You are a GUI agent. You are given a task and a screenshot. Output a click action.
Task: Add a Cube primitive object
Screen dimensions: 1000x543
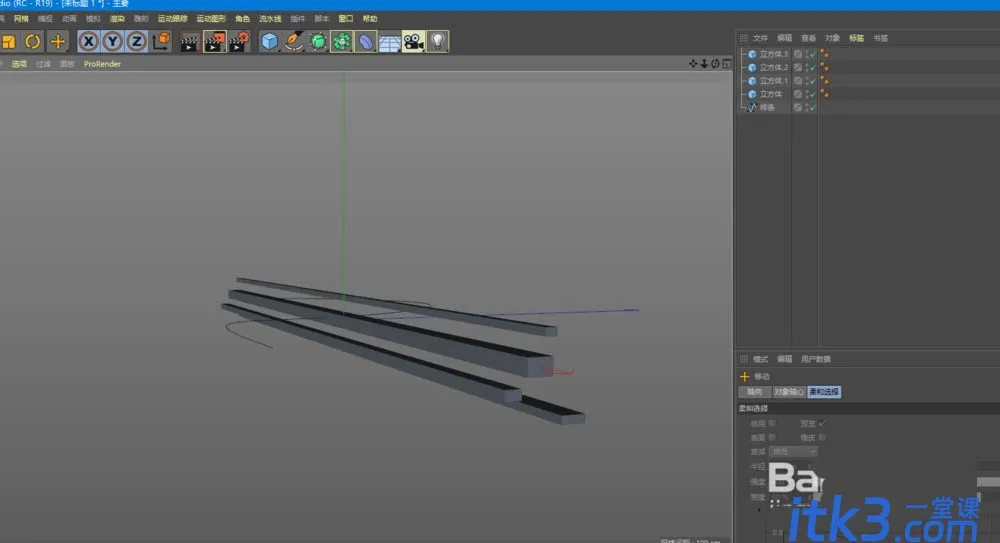[270, 41]
